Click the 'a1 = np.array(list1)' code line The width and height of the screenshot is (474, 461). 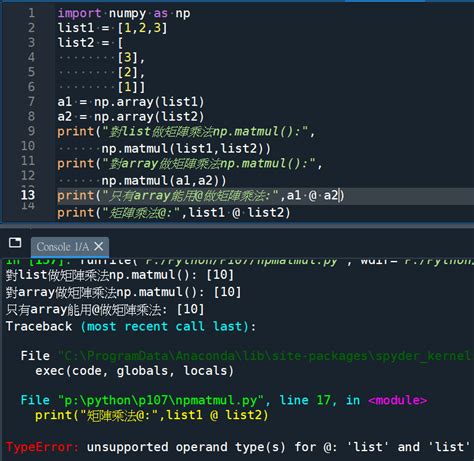[131, 102]
